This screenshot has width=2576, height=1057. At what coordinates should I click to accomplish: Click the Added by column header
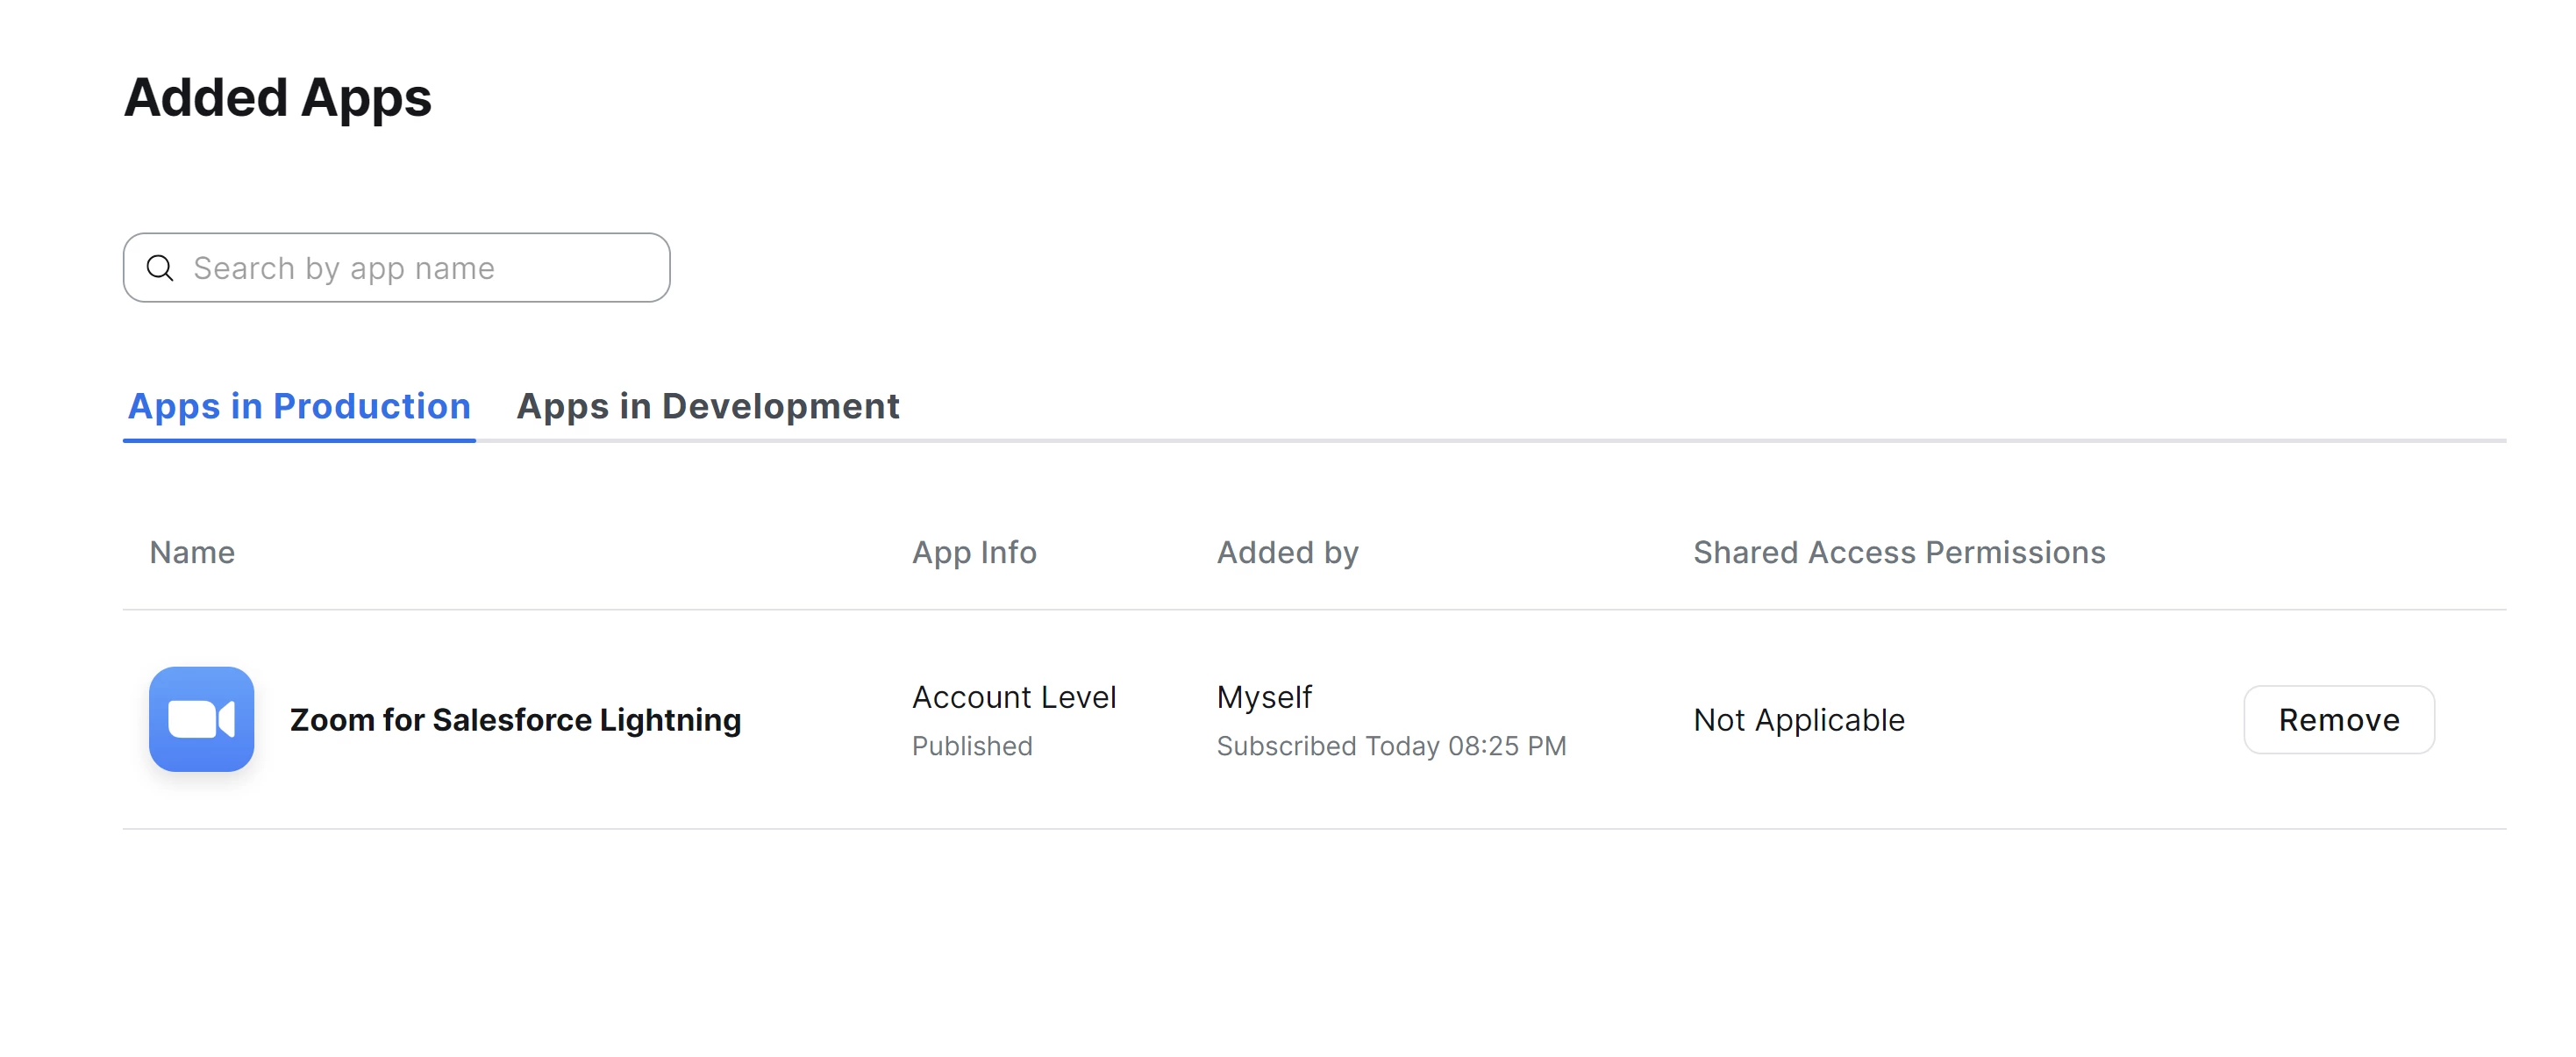(1287, 552)
